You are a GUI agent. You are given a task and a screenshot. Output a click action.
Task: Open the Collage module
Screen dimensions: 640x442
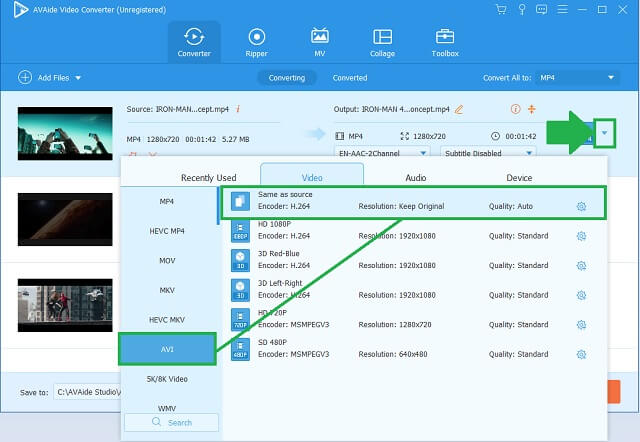382,42
